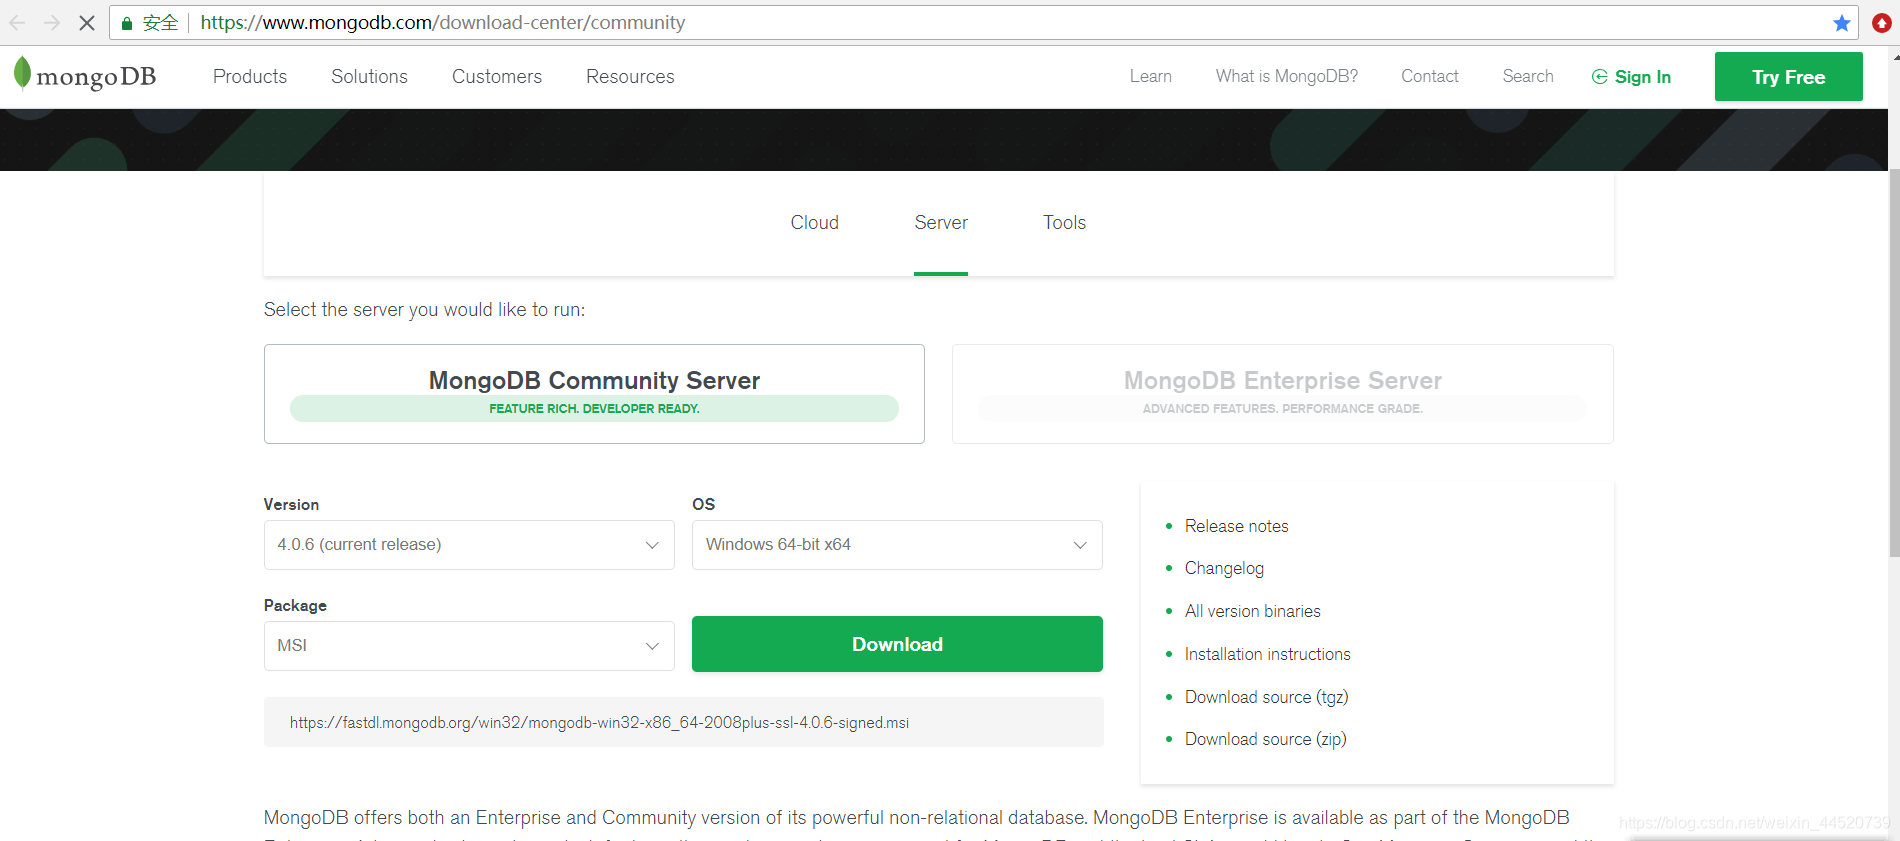Click the bookmark star icon
This screenshot has width=1900, height=841.
click(x=1842, y=22)
